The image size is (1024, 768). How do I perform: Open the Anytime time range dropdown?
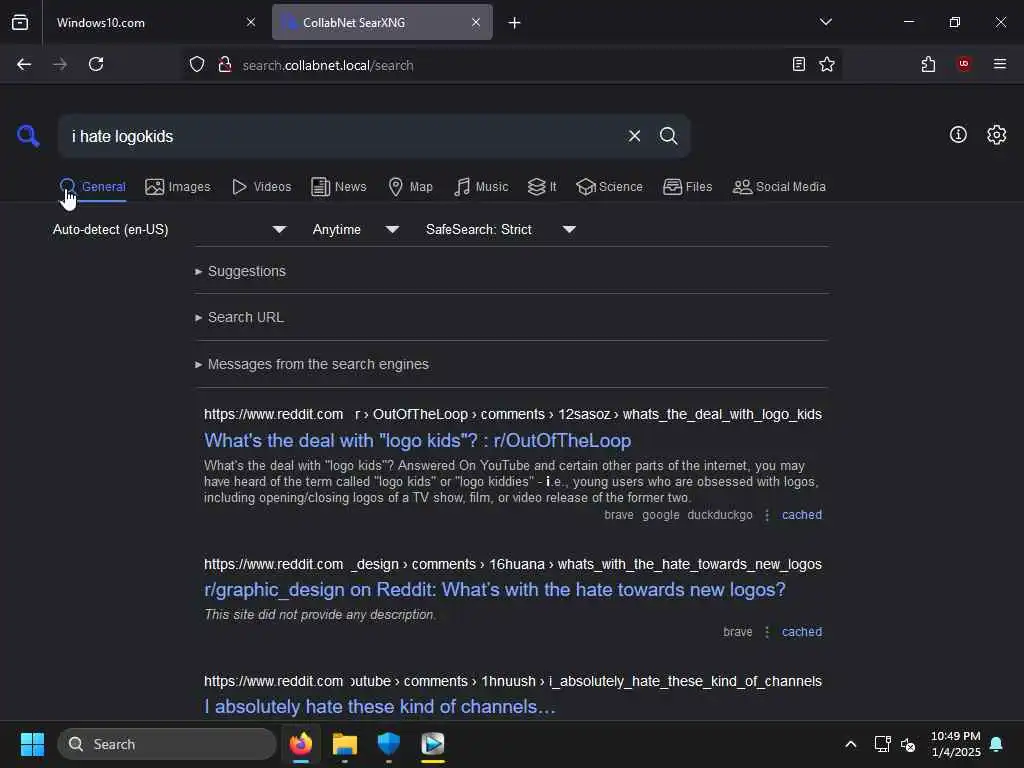tap(355, 229)
